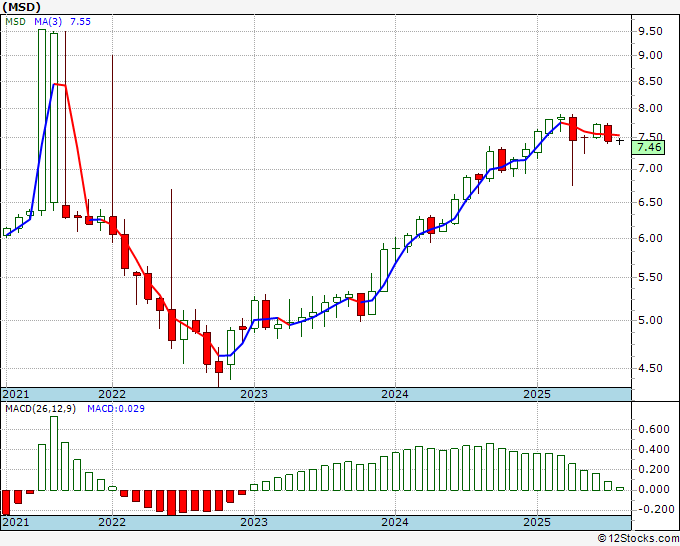
Task: Click the (MSD) ticker title
Action: pyautogui.click(x=22, y=7)
